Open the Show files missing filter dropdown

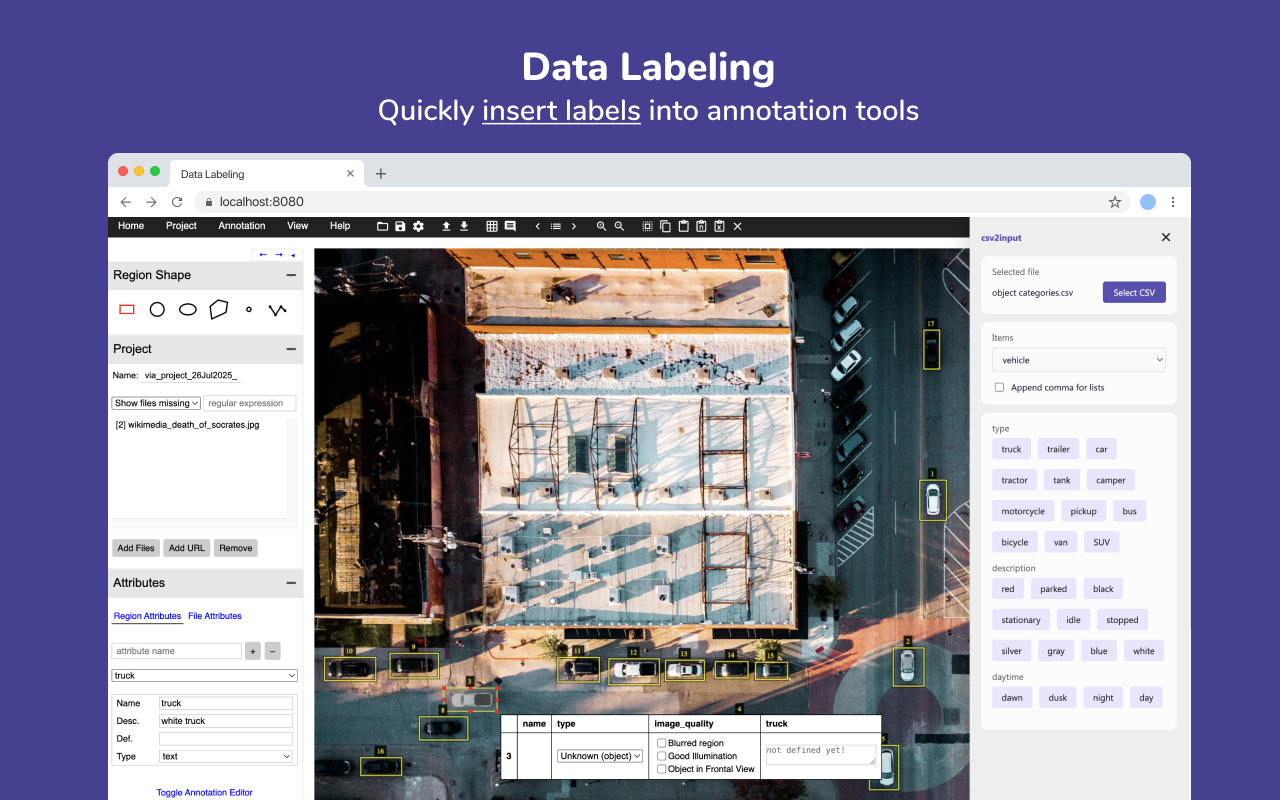(155, 403)
